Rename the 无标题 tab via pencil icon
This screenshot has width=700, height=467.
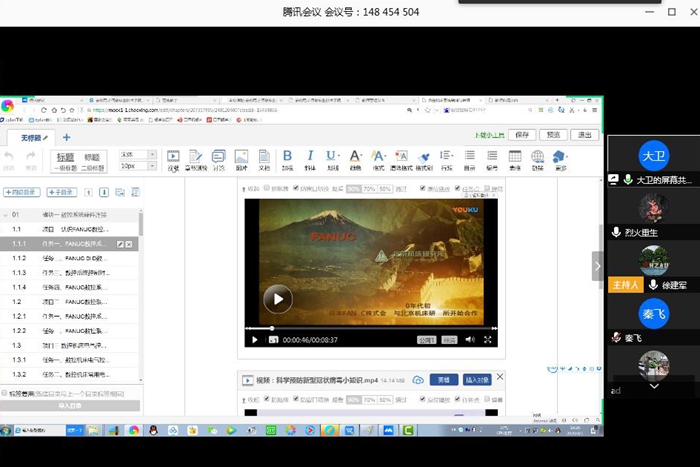(x=46, y=138)
